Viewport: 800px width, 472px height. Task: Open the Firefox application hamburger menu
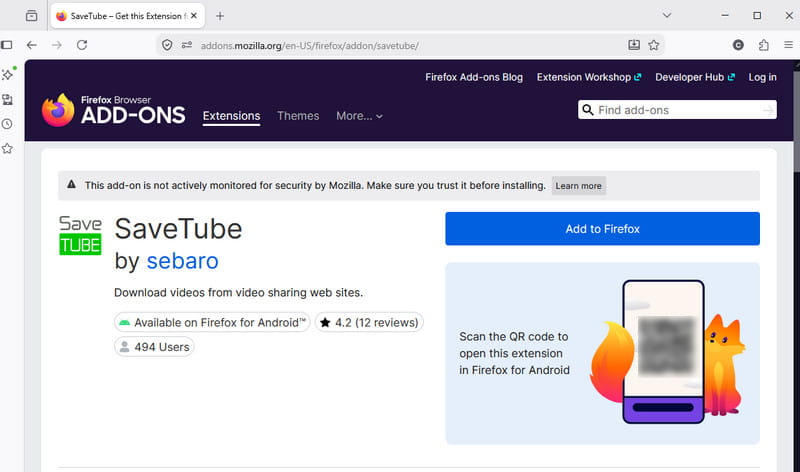tap(788, 45)
